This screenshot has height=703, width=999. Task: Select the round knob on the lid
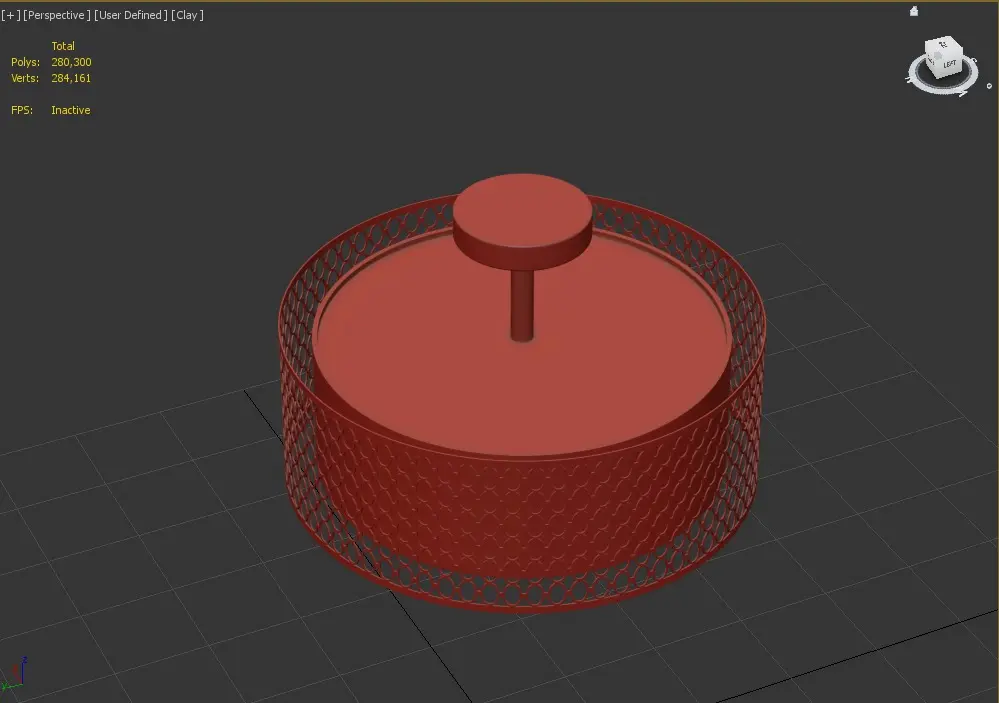522,220
